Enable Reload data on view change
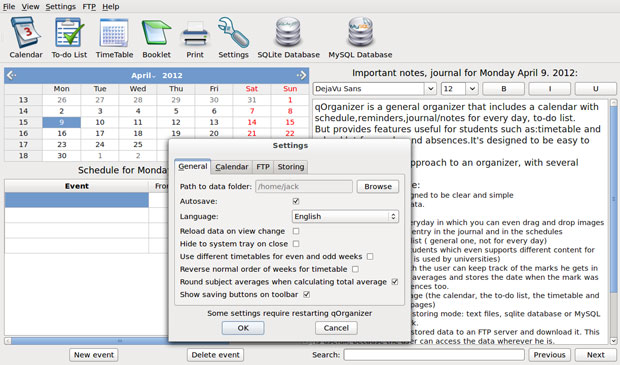620x365 pixels. [296, 231]
